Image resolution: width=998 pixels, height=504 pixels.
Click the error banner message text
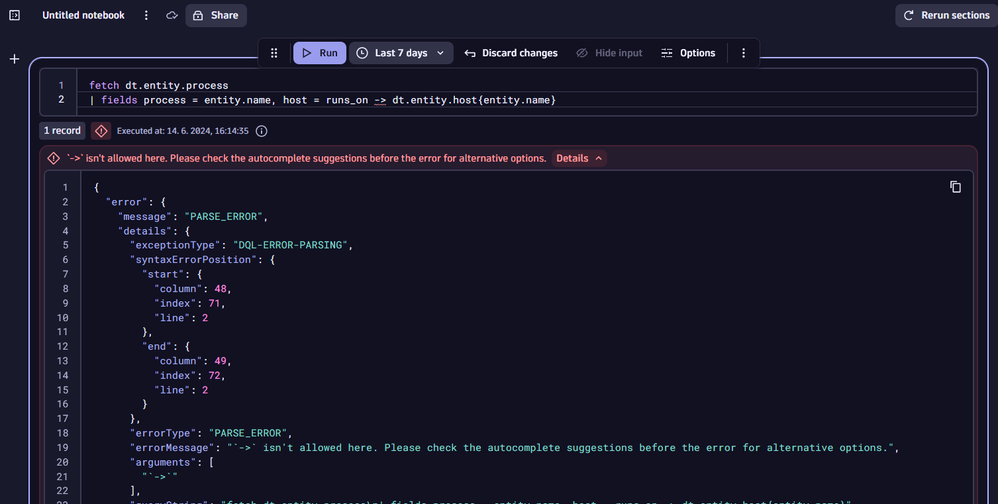pos(306,158)
